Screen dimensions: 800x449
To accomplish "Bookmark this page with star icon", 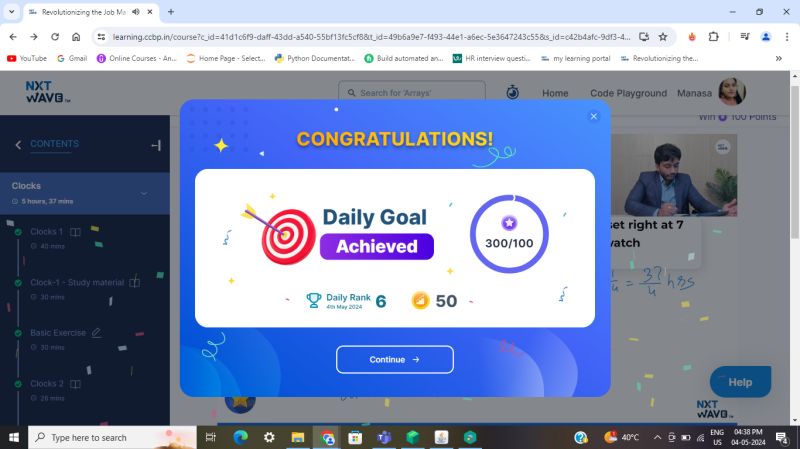I will pyautogui.click(x=663, y=37).
